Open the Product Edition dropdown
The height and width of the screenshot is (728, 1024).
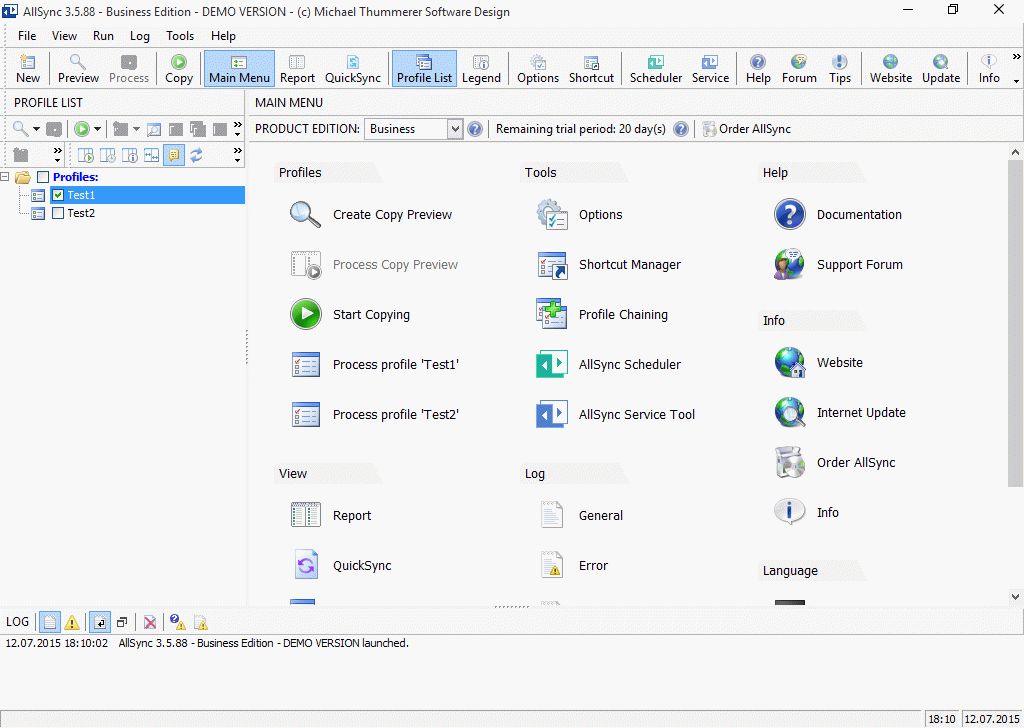pos(455,128)
